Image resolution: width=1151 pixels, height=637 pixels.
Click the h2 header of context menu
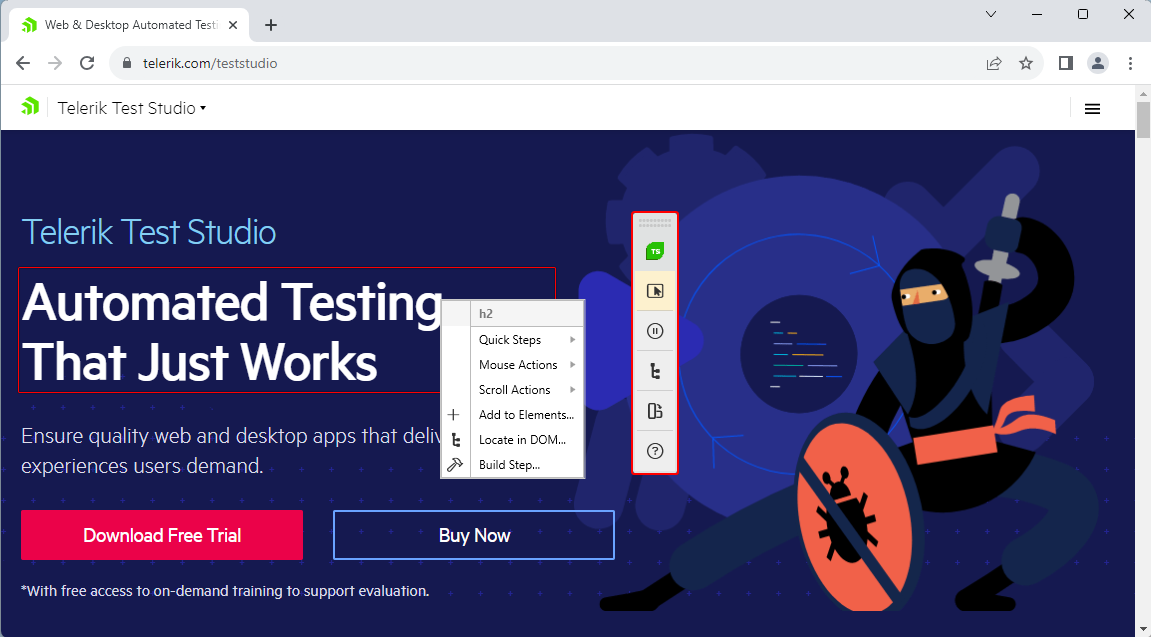click(527, 313)
